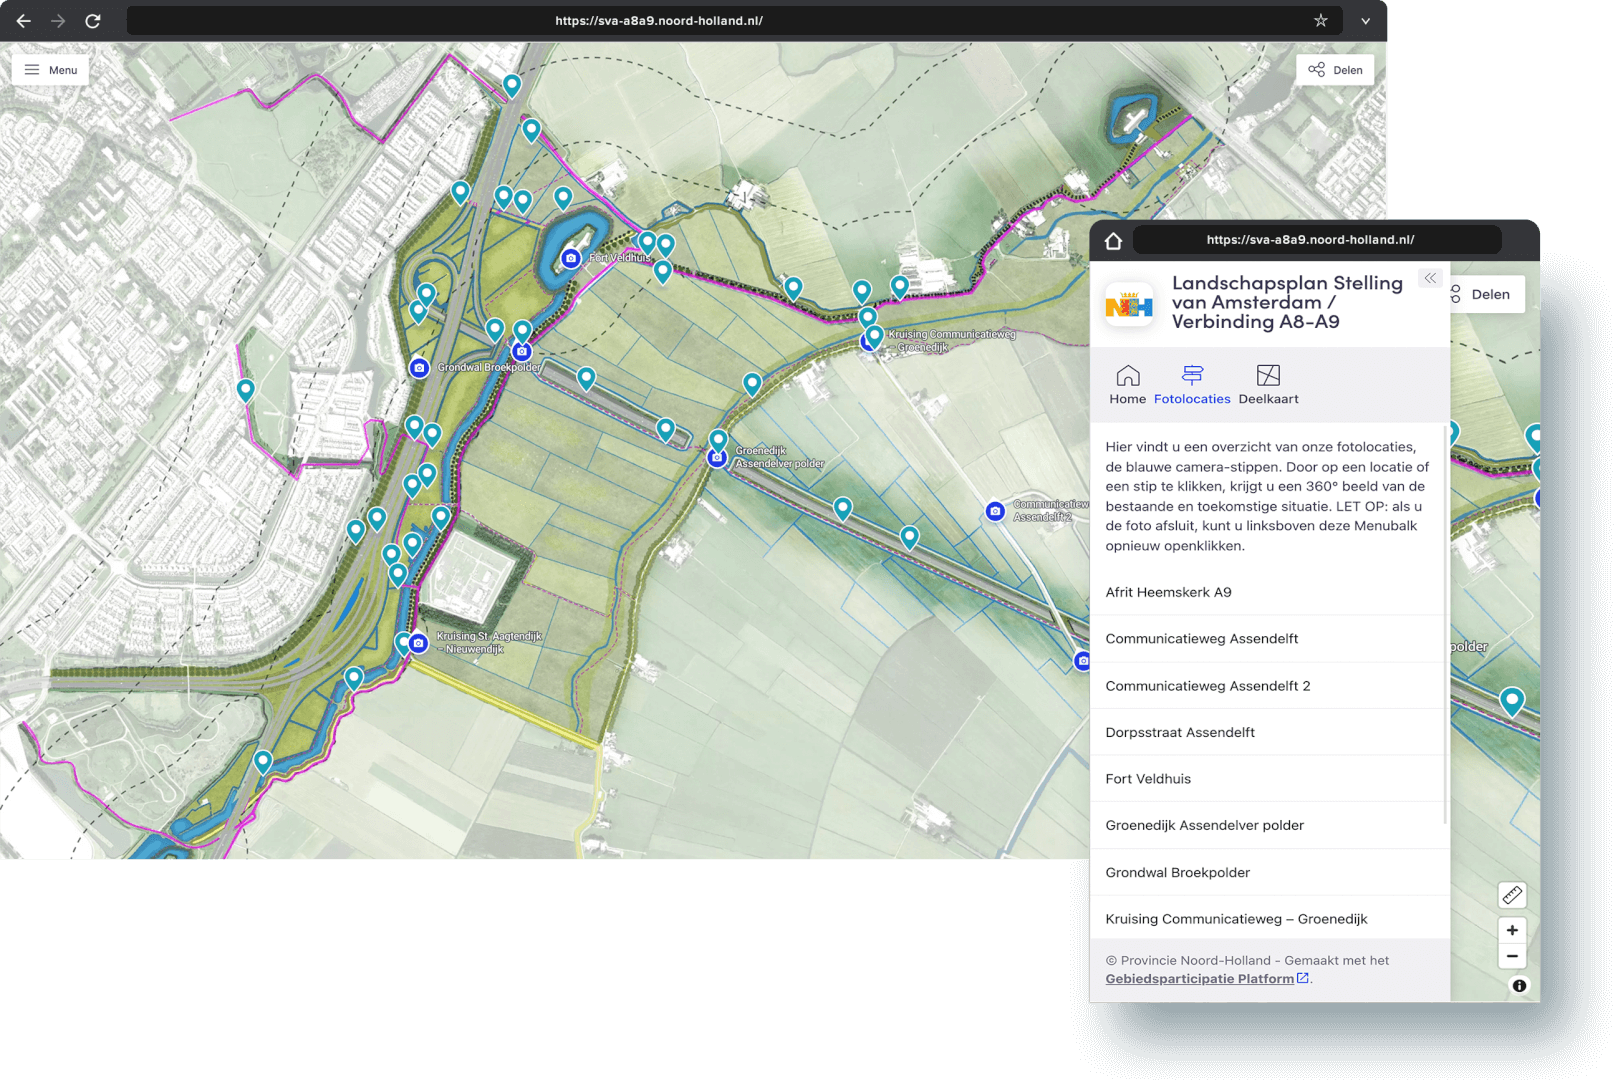Screen dimensions: 1618x1080
Task: Reload the page with refresh icon
Action: [x=93, y=21]
